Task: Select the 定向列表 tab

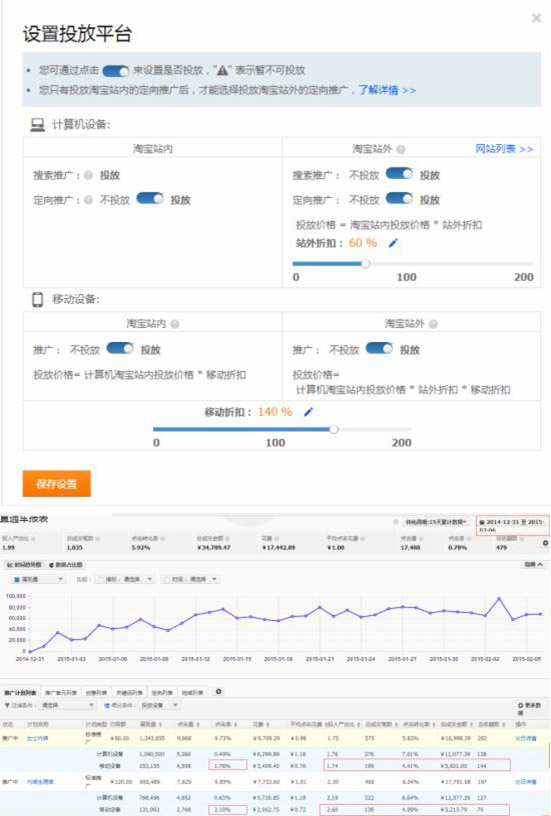Action: pos(162,693)
